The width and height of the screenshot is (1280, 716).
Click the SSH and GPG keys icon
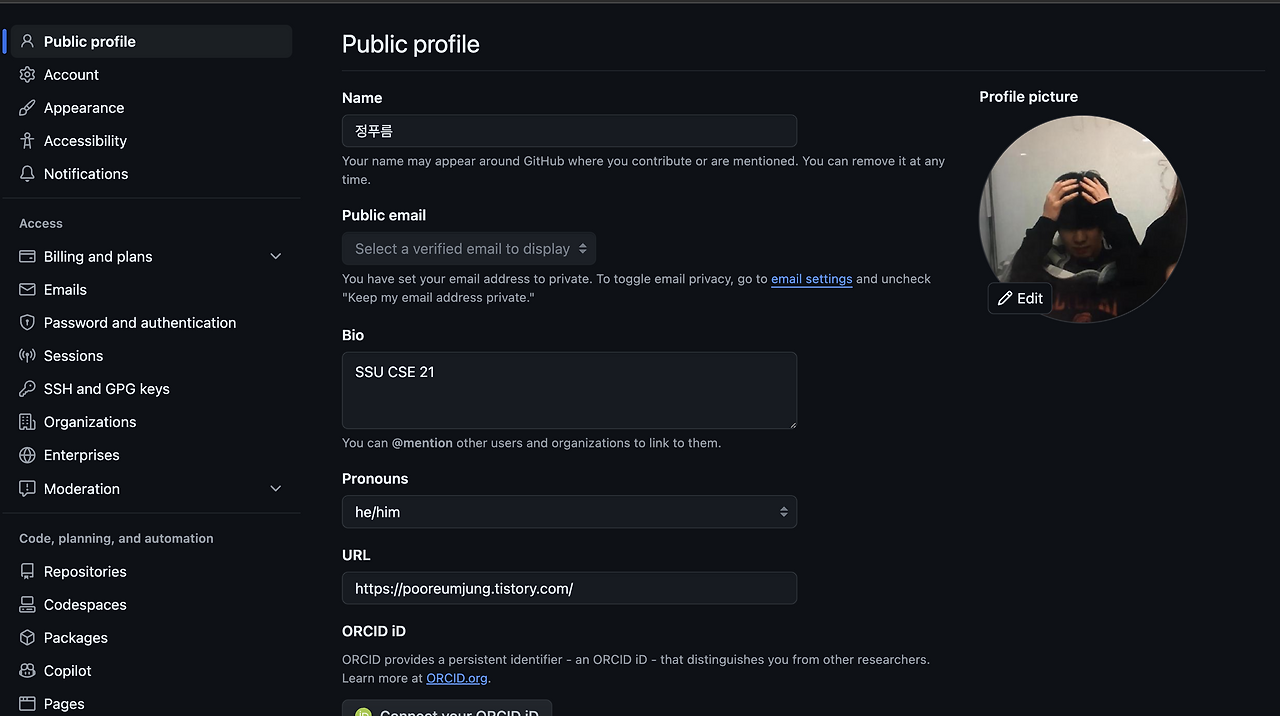click(27, 389)
